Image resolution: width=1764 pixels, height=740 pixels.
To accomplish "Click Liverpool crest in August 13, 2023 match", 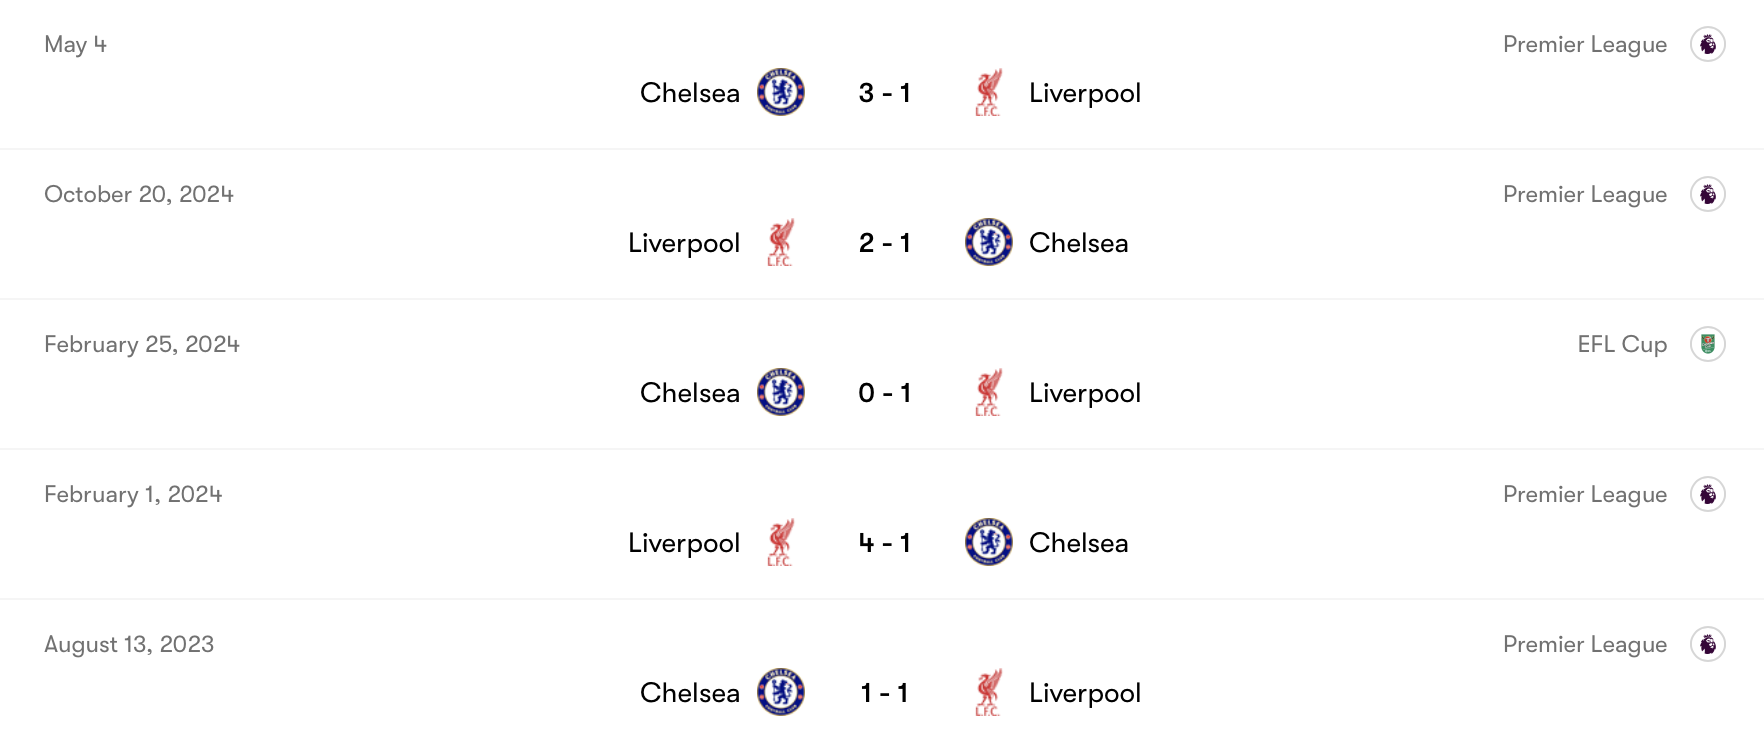I will pos(988,692).
